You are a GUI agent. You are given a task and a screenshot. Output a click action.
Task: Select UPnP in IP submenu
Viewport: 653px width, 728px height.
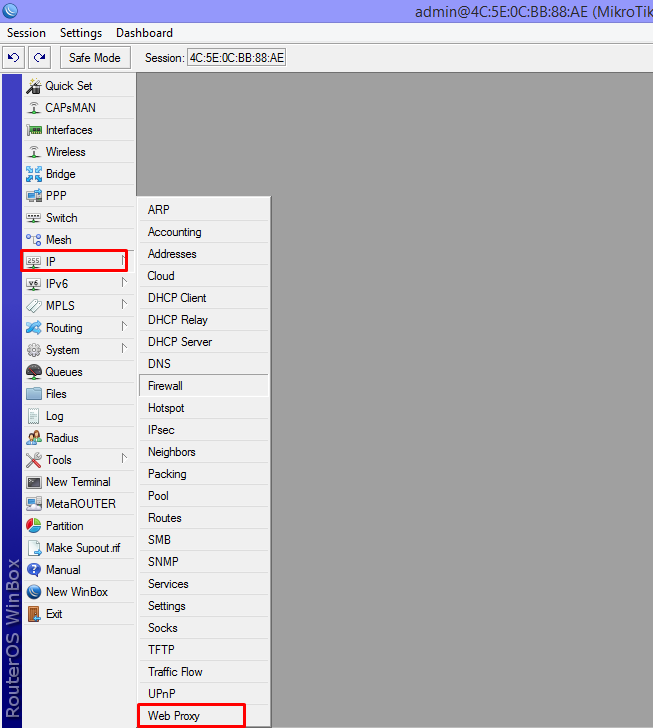coord(204,694)
